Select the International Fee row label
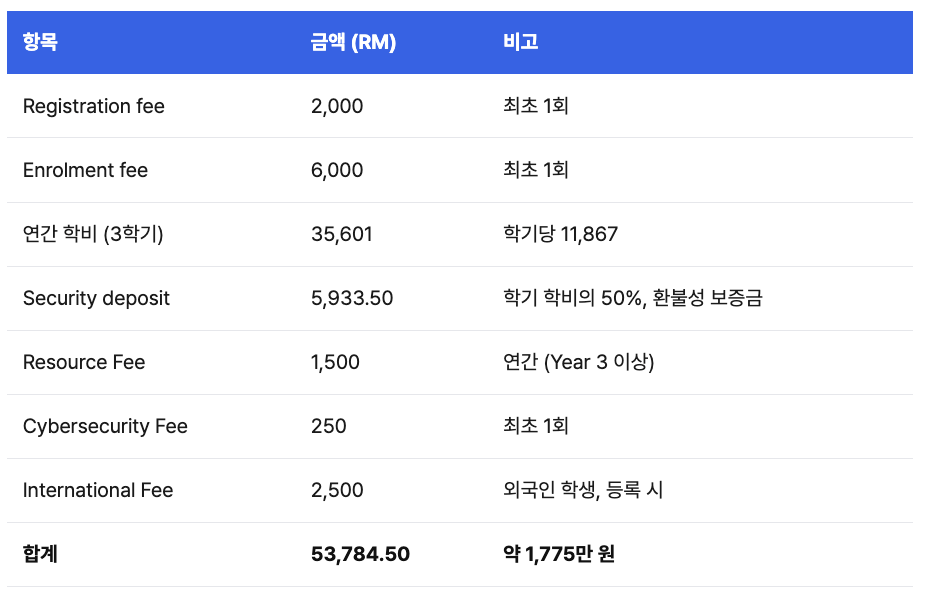This screenshot has width=926, height=604. (98, 490)
